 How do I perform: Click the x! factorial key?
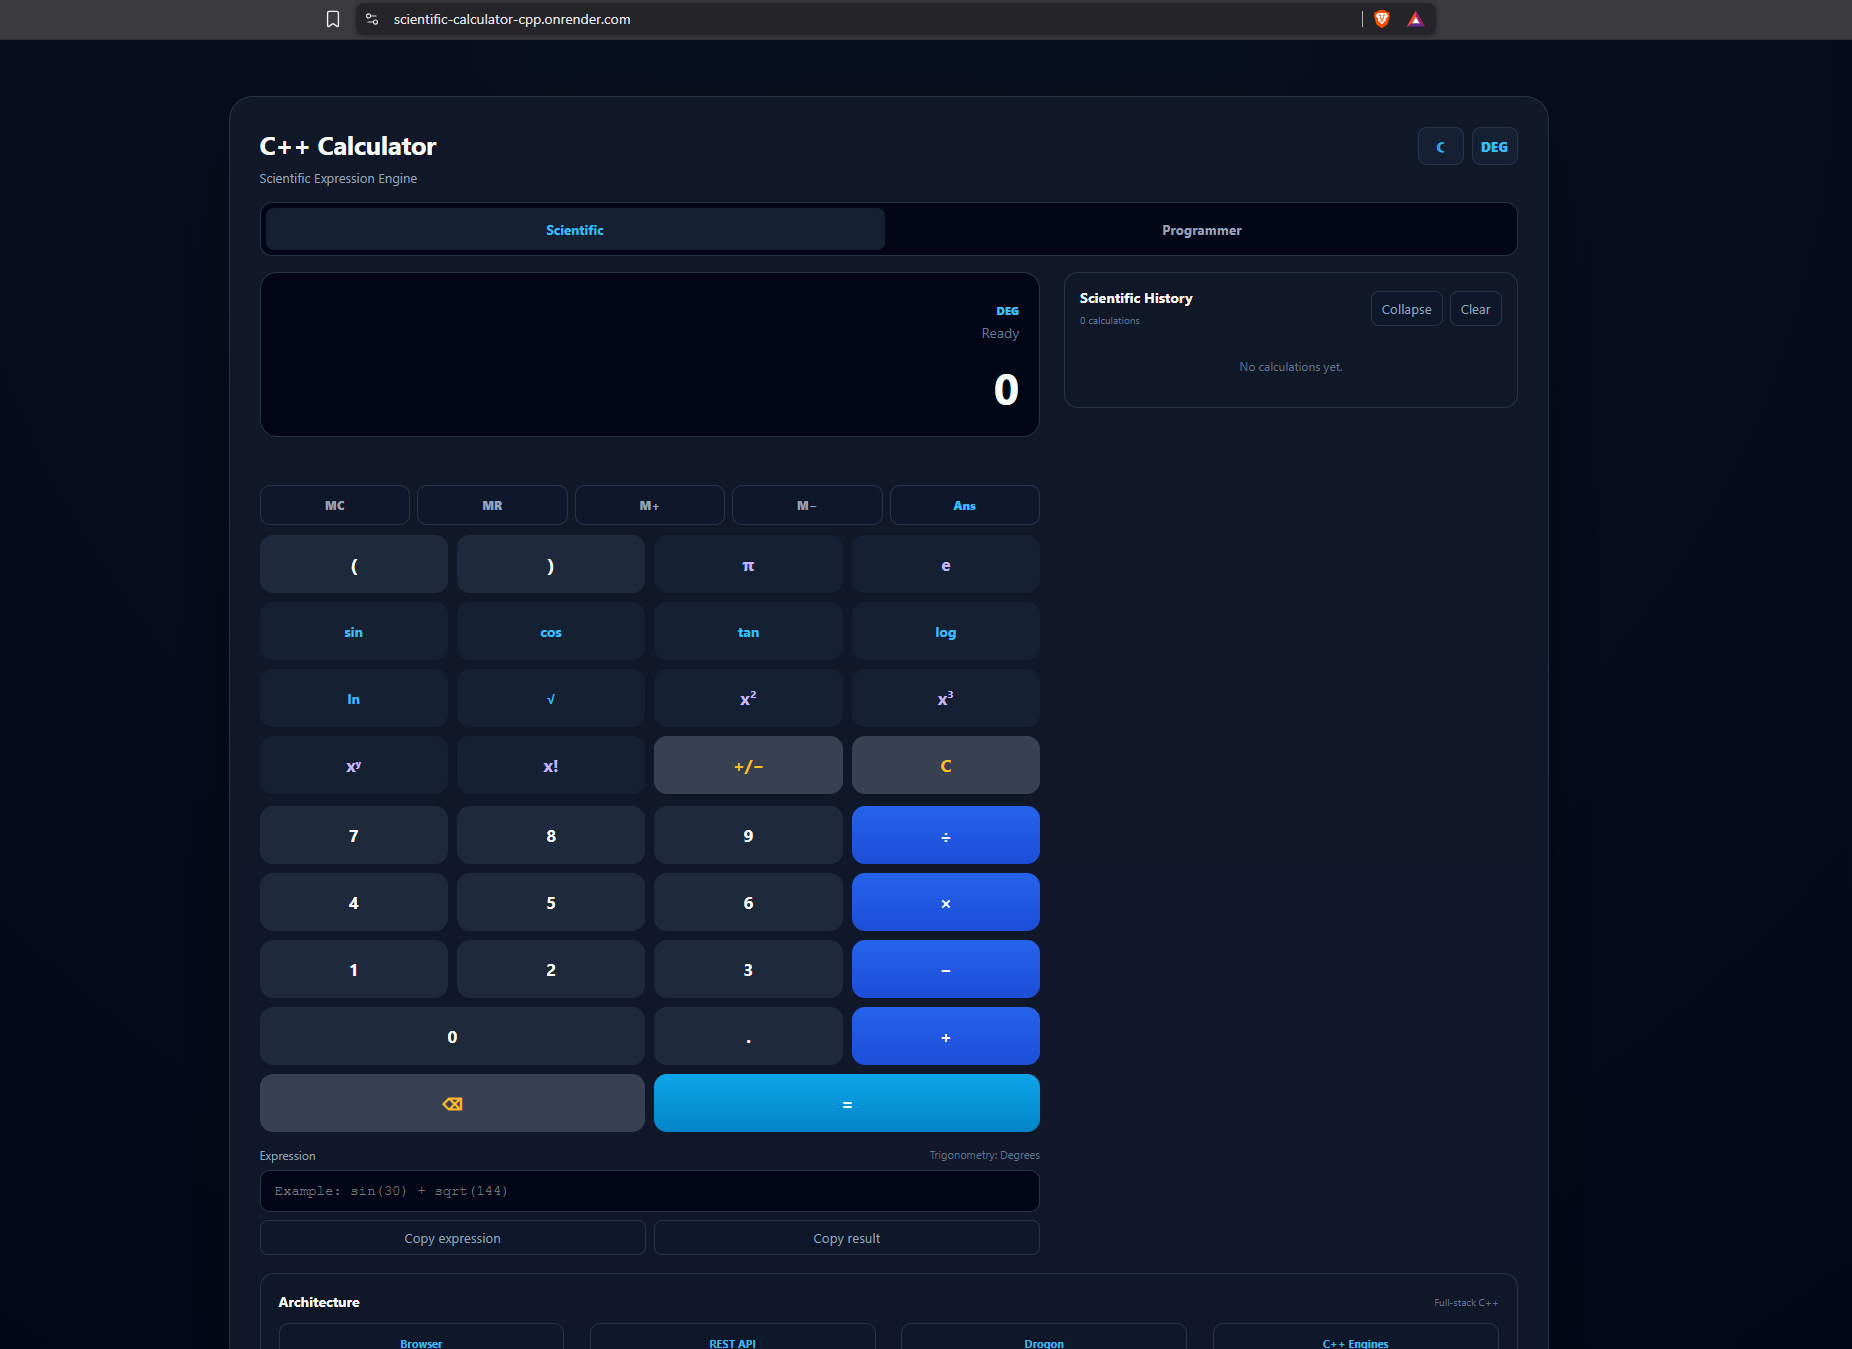pyautogui.click(x=551, y=766)
